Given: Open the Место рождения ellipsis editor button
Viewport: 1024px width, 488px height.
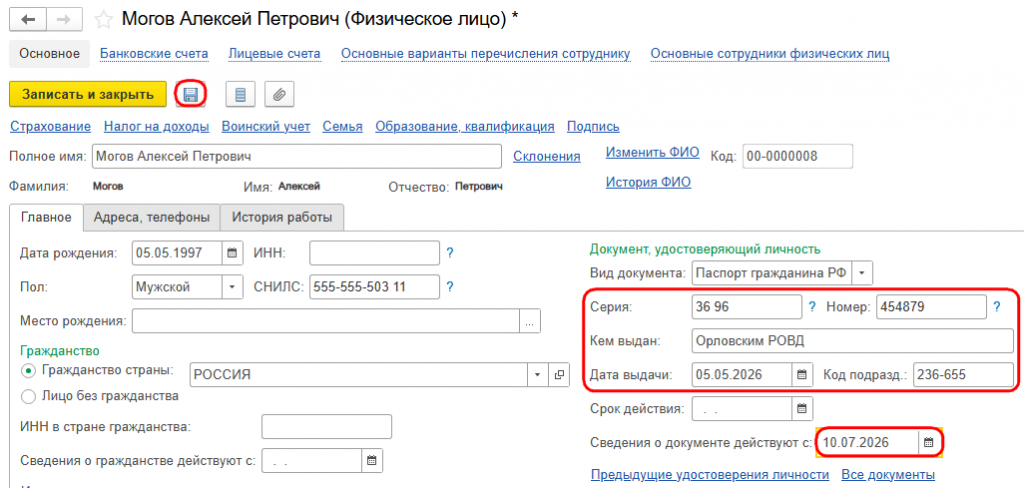Looking at the screenshot, I should click(530, 321).
